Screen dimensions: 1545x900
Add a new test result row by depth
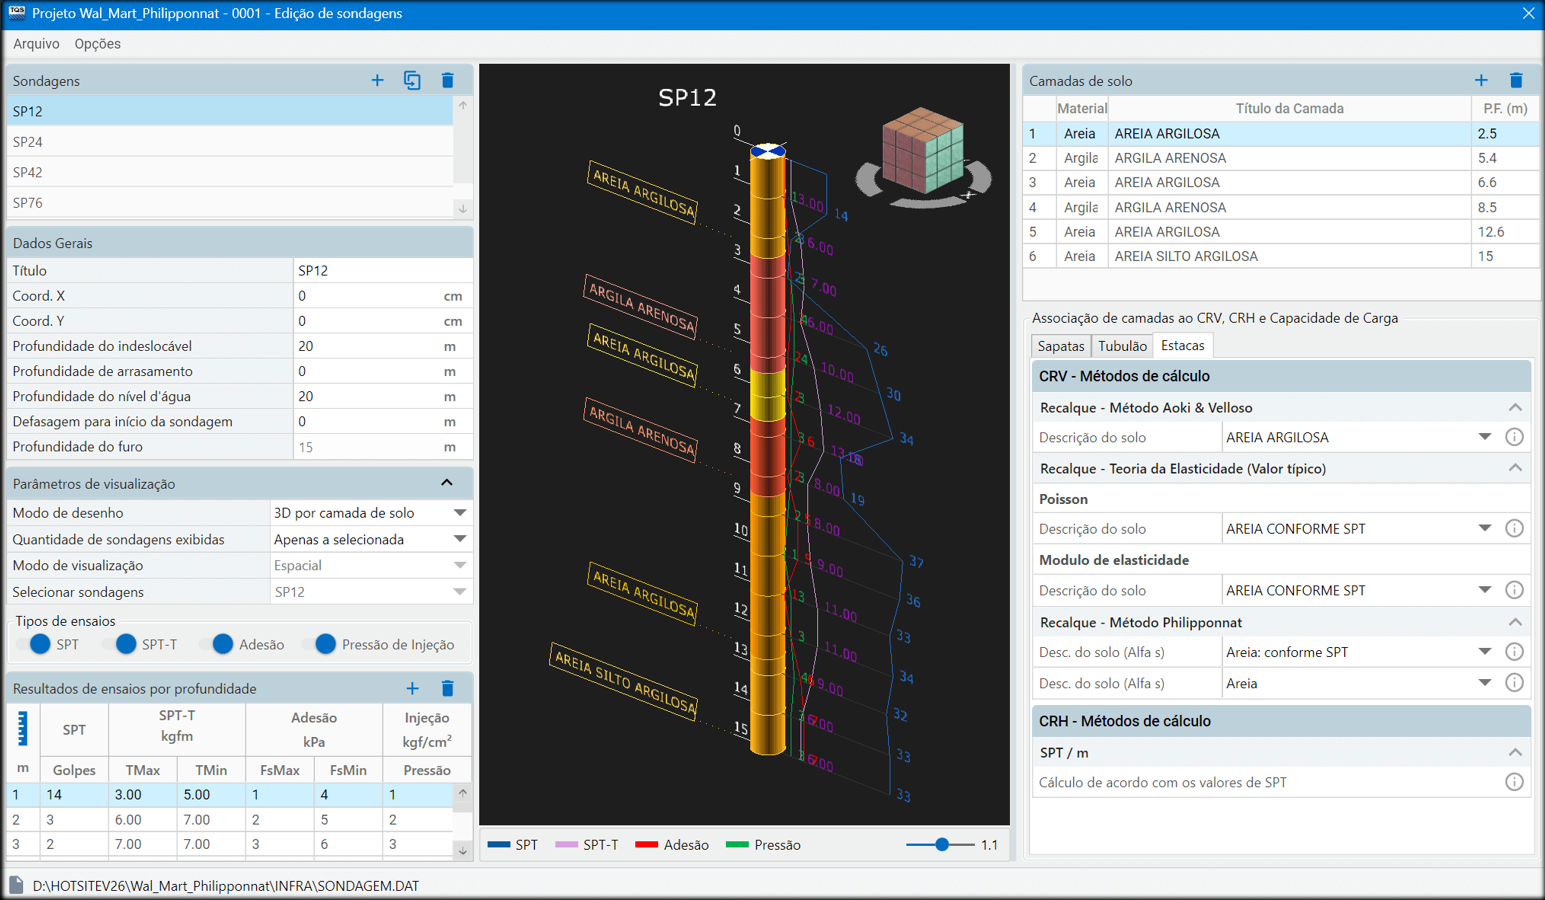click(x=412, y=688)
